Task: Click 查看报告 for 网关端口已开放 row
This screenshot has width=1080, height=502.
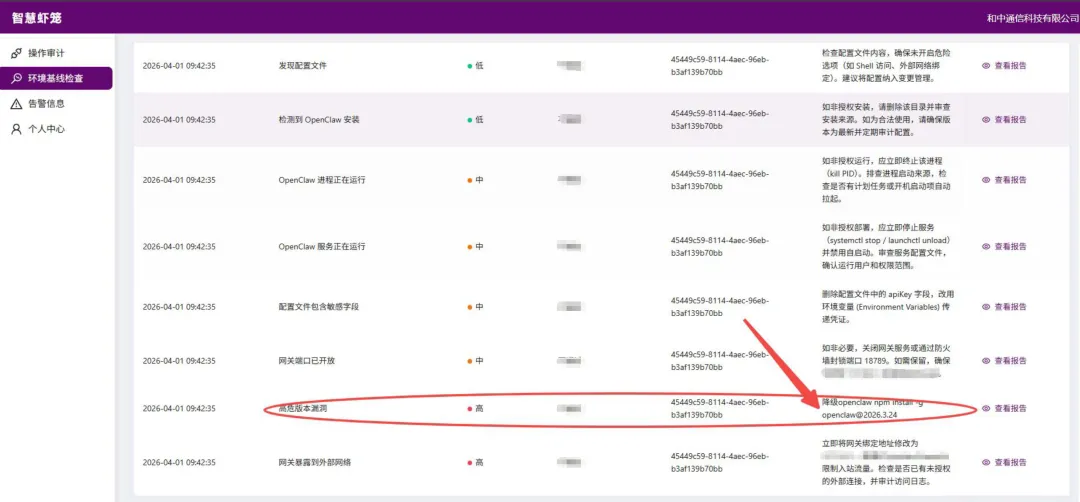Action: (x=1004, y=360)
